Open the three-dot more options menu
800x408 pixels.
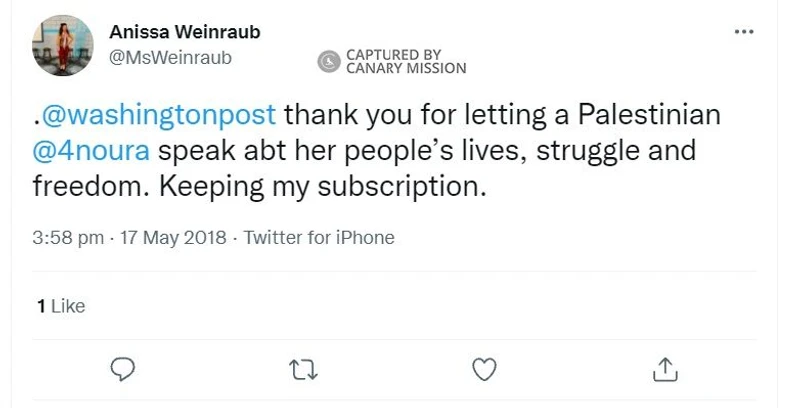point(743,32)
